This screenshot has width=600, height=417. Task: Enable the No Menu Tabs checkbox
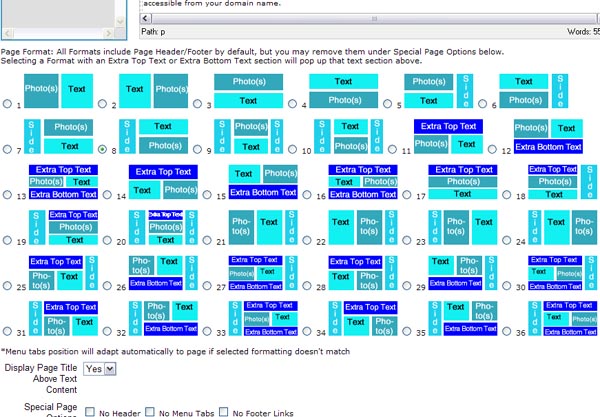[150, 412]
